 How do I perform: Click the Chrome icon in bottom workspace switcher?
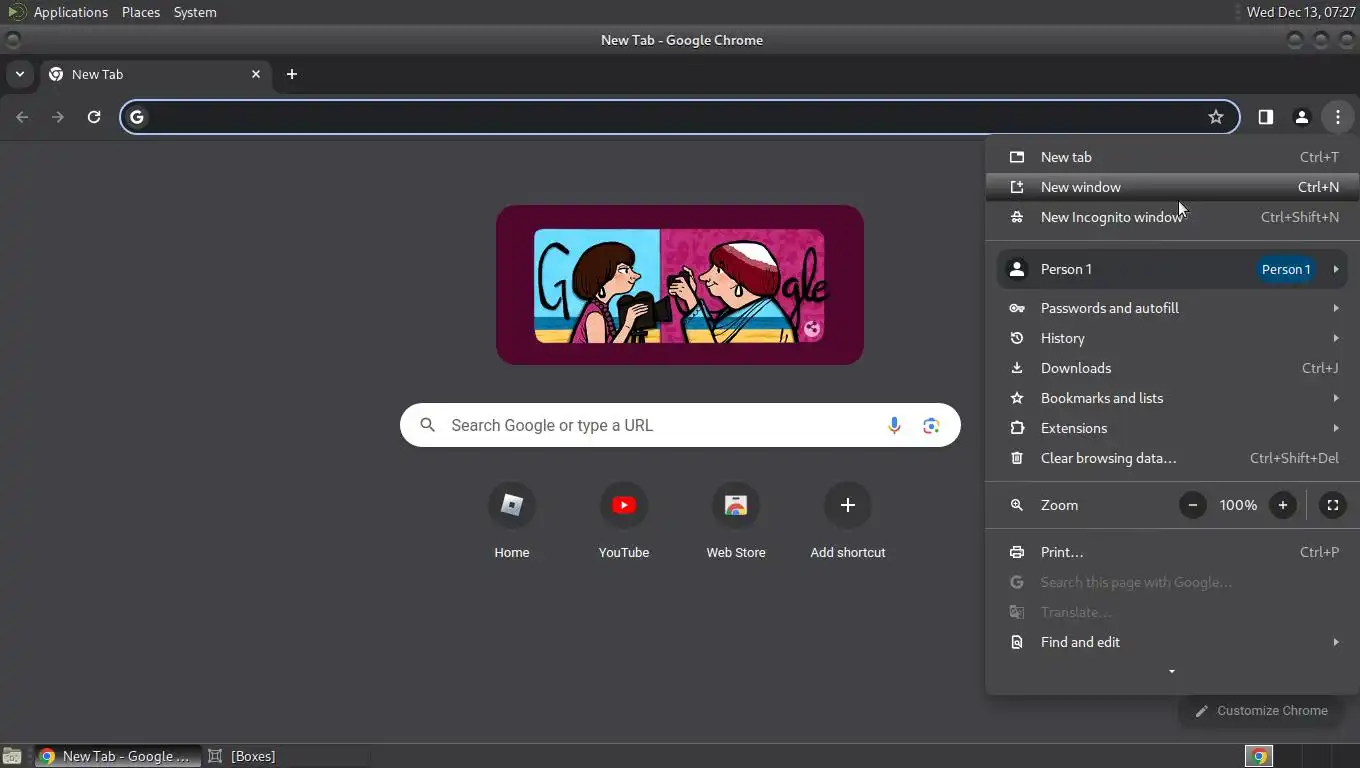[1260, 756]
